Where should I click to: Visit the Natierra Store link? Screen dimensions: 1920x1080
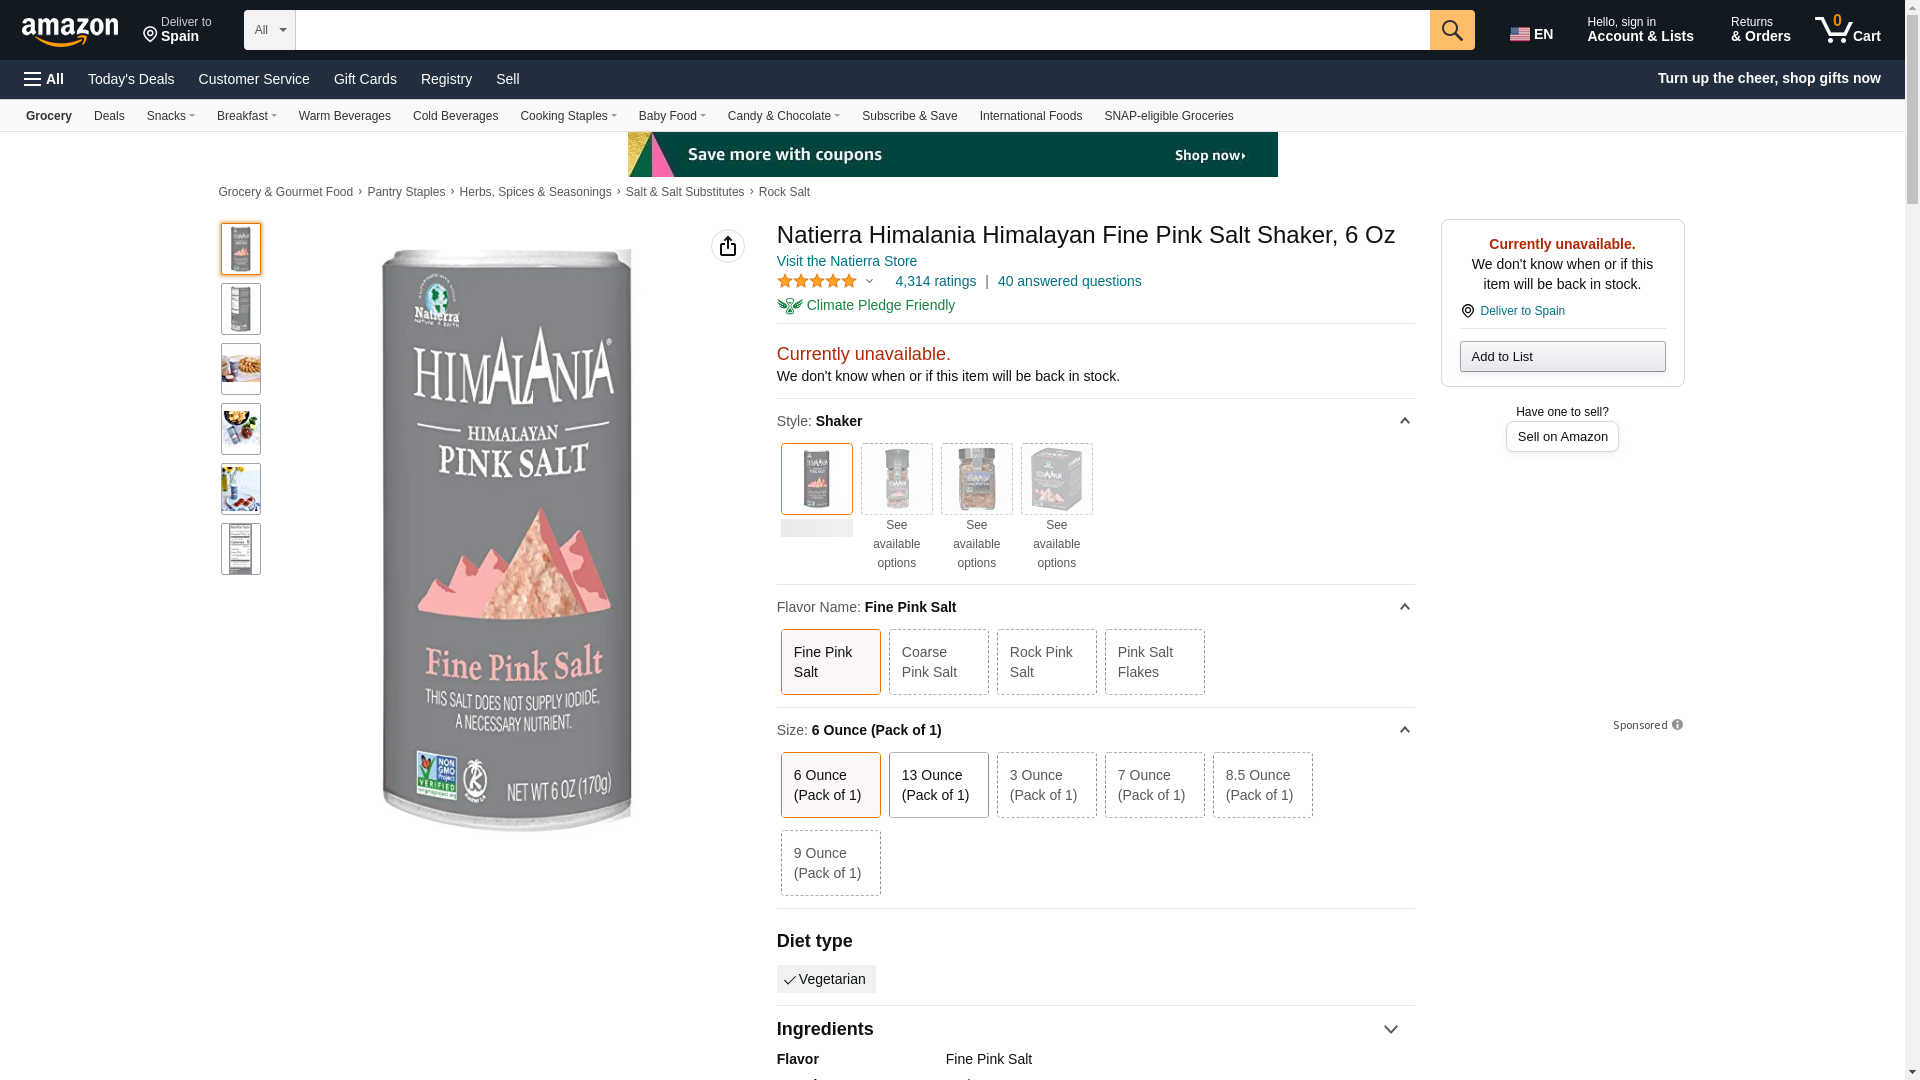coord(846,261)
